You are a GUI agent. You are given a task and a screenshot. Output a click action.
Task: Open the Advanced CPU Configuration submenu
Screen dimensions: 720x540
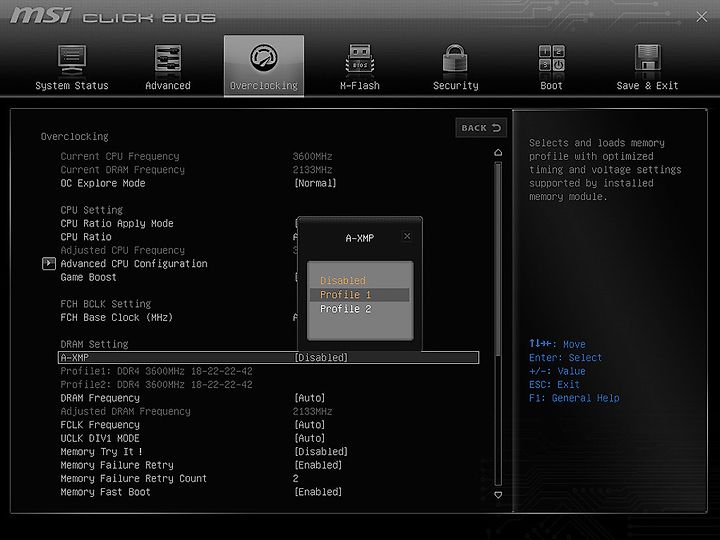click(134, 264)
